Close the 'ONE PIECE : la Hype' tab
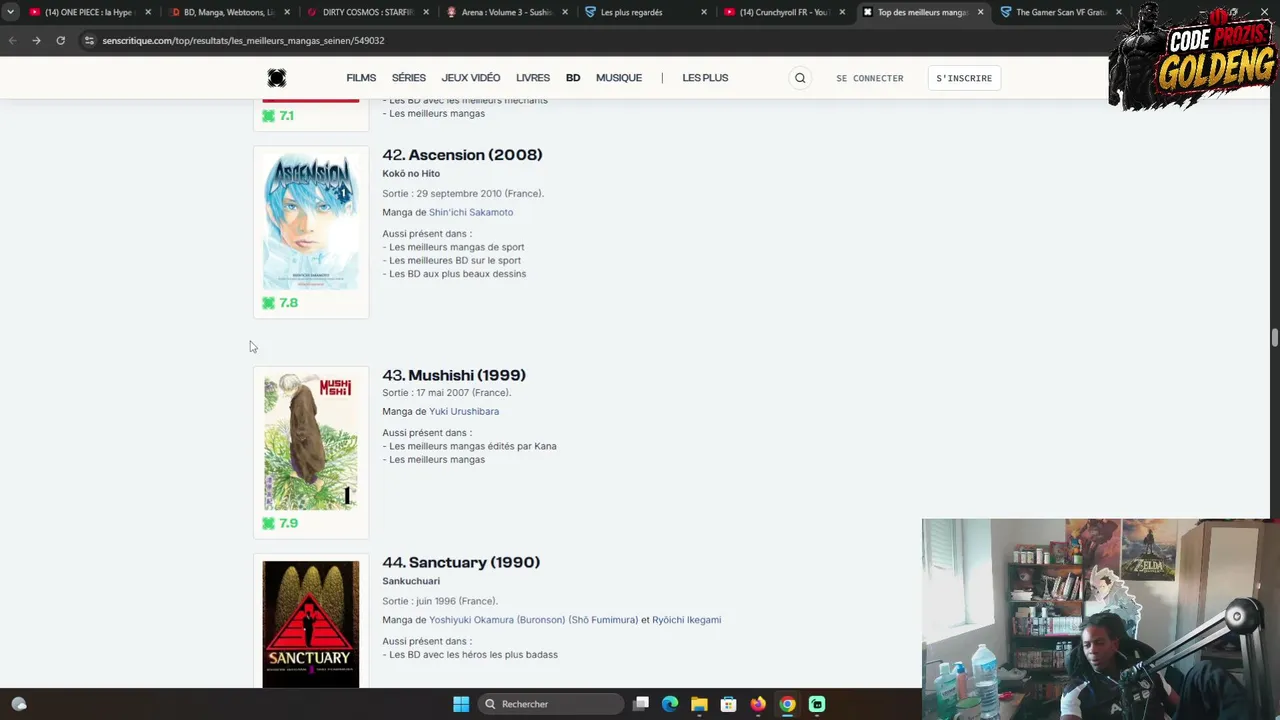The width and height of the screenshot is (1280, 720). (148, 12)
